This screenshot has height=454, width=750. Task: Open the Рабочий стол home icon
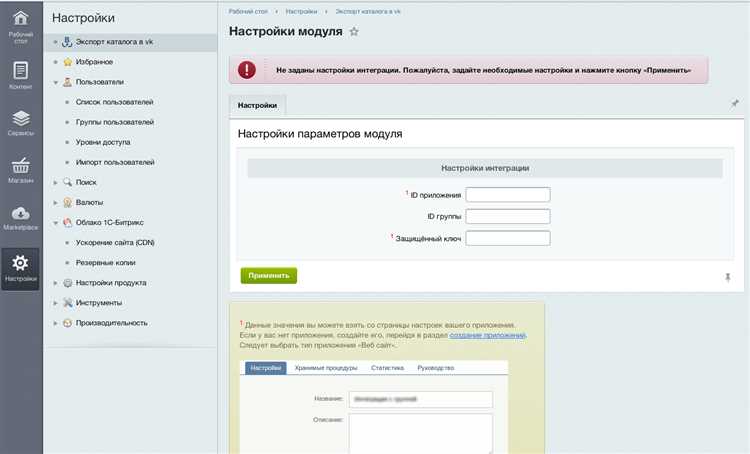coord(21,18)
